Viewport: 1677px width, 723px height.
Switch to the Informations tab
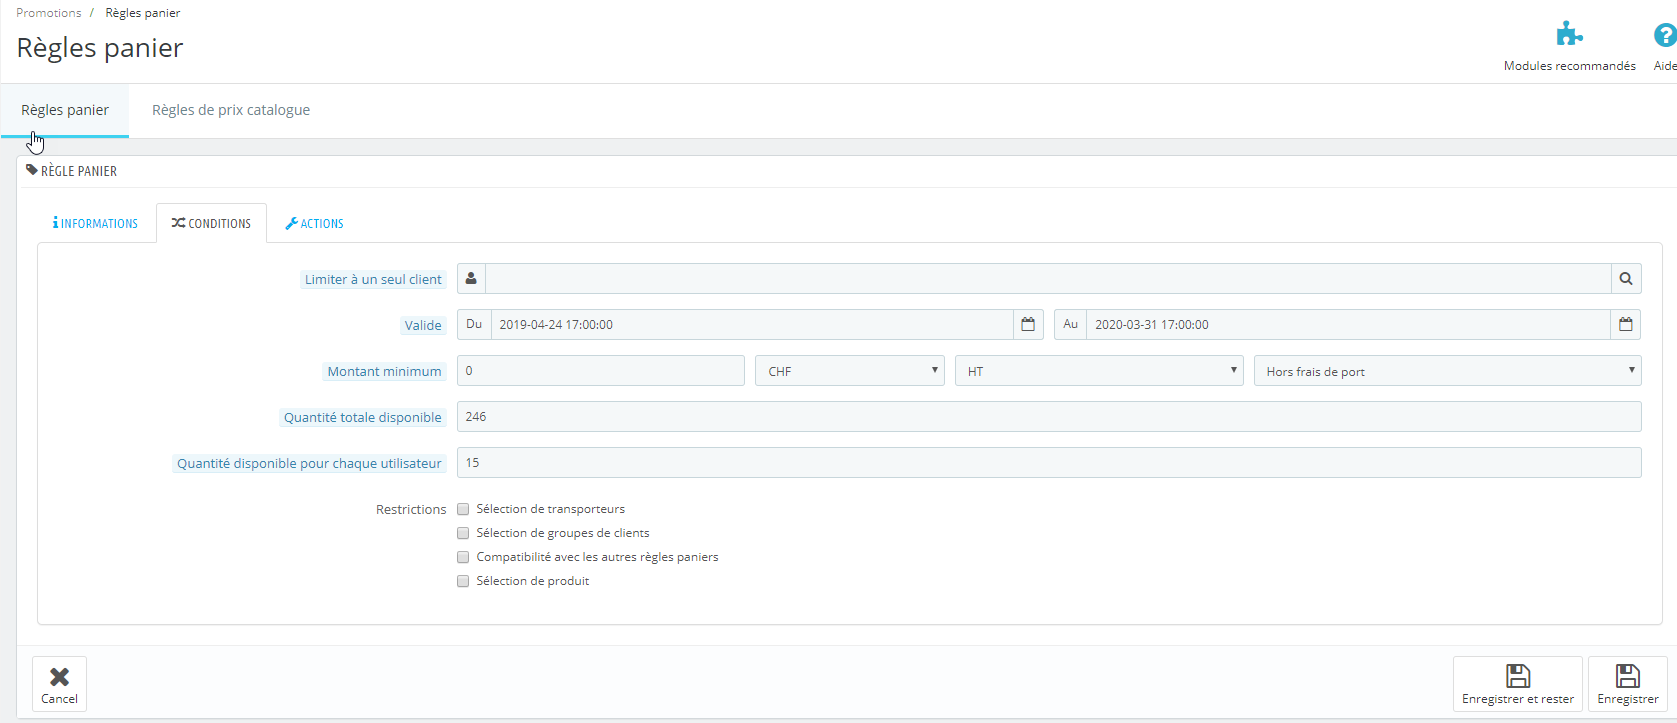[96, 223]
